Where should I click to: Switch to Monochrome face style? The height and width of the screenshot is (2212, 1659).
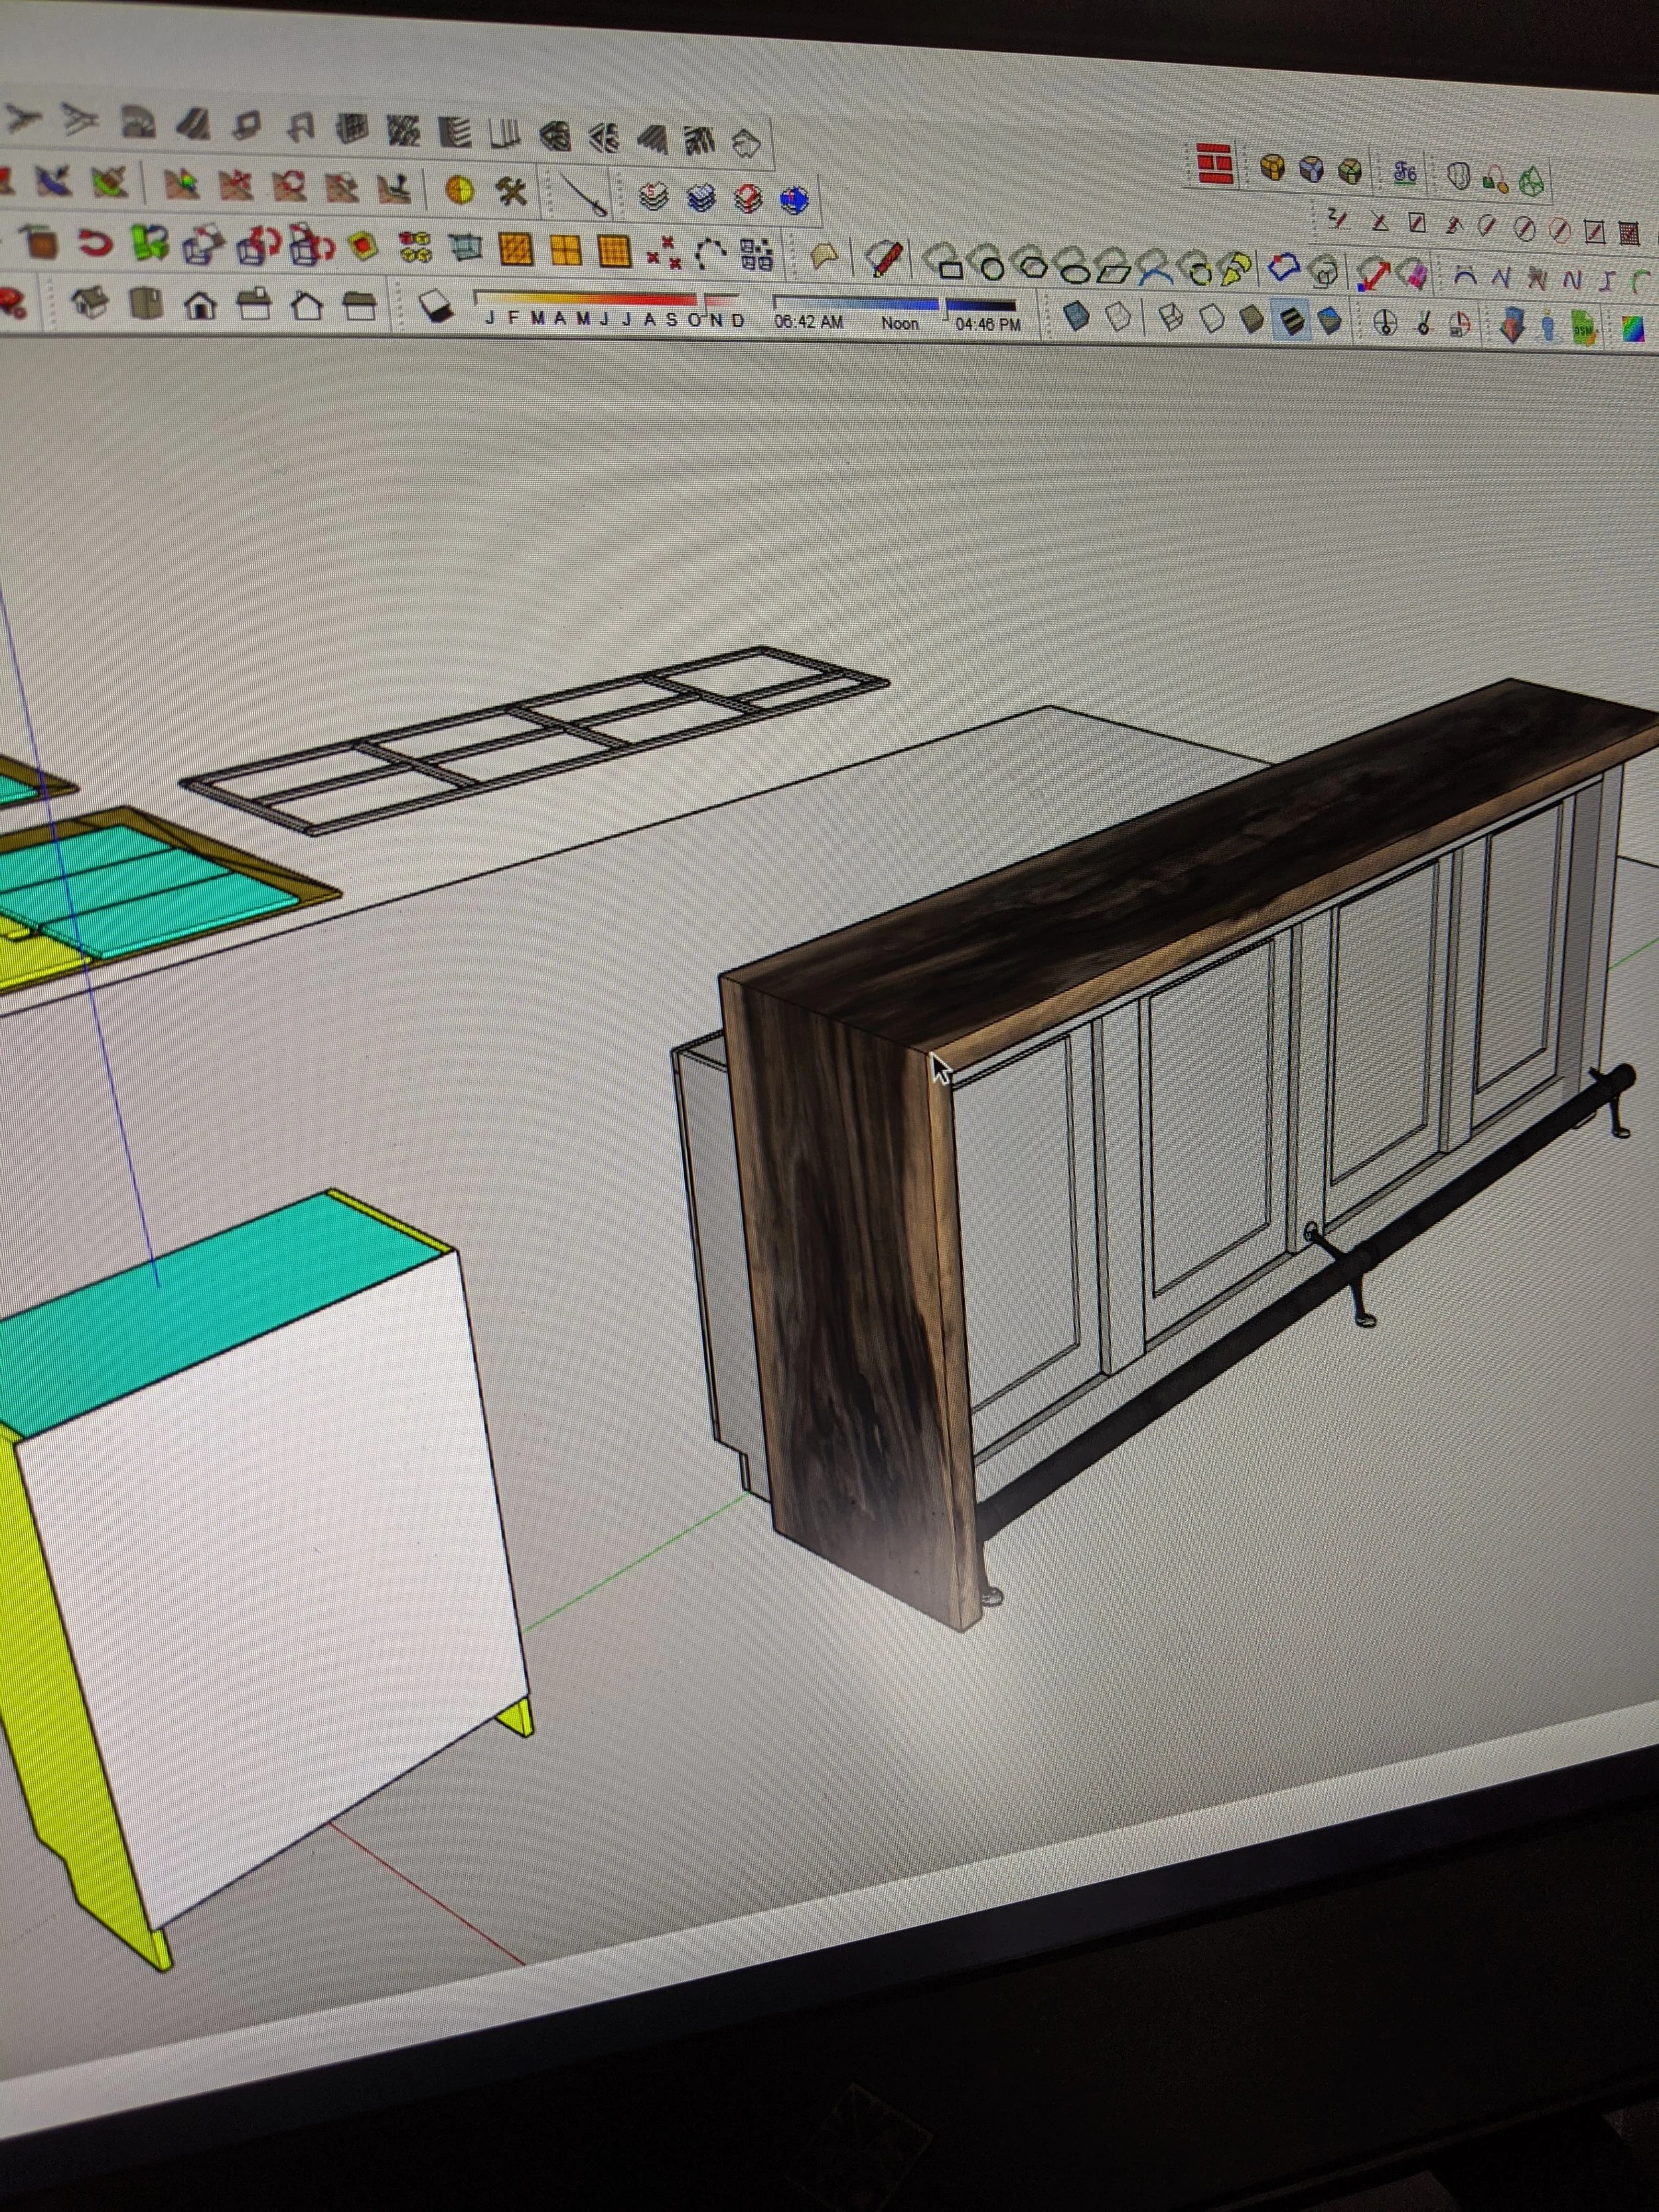[1330, 321]
